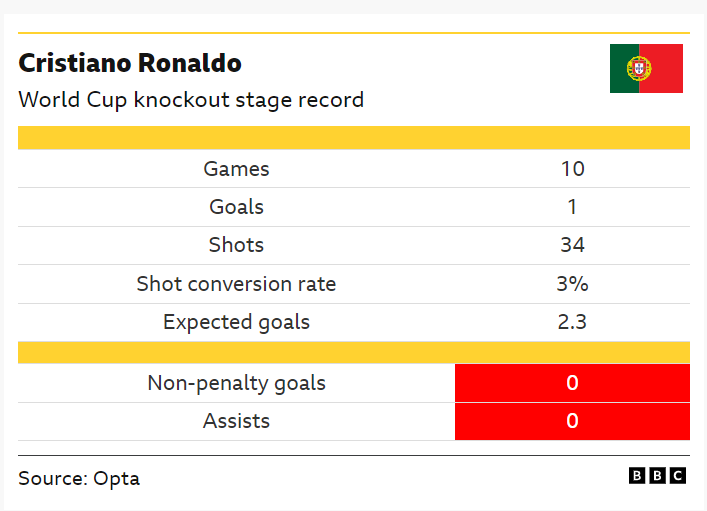Screen dimensions: 707x511
Task: Click the Games row label
Action: coord(236,169)
